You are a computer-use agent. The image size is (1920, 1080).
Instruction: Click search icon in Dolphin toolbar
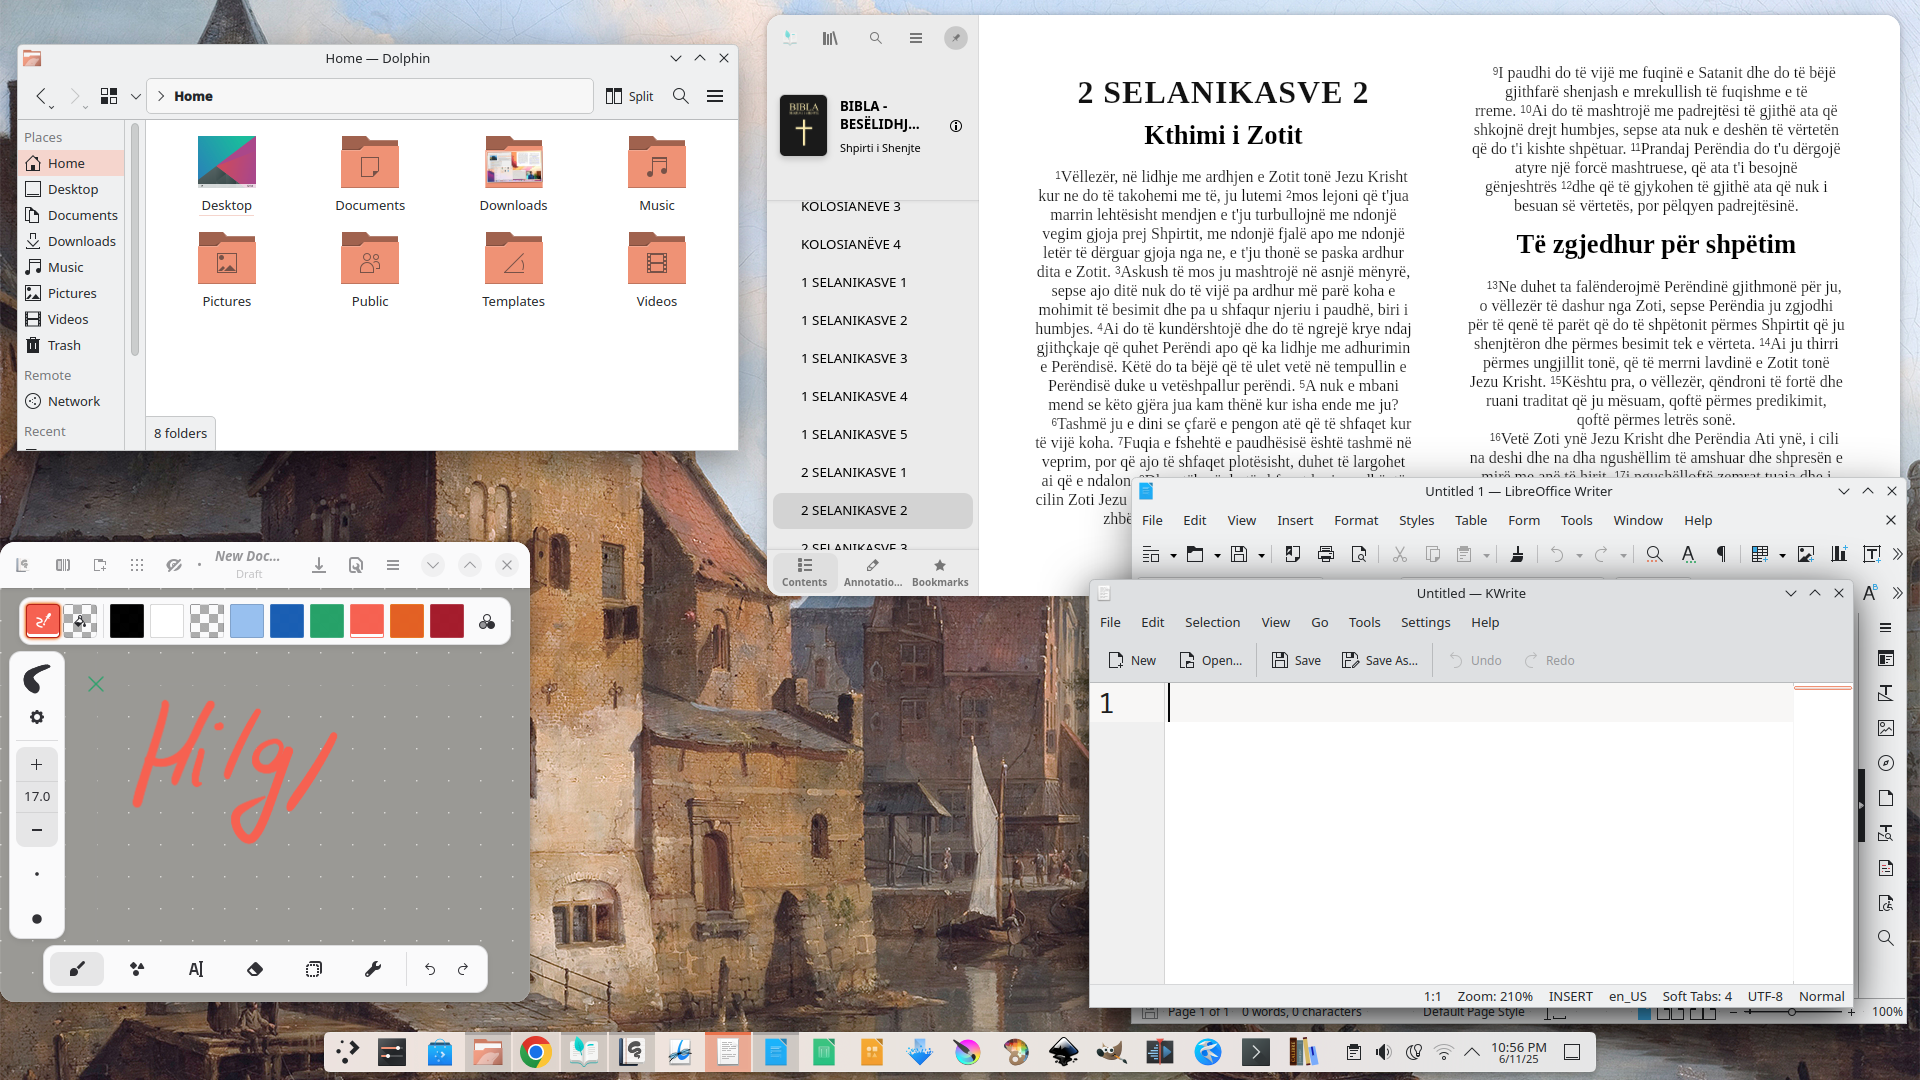tap(681, 96)
